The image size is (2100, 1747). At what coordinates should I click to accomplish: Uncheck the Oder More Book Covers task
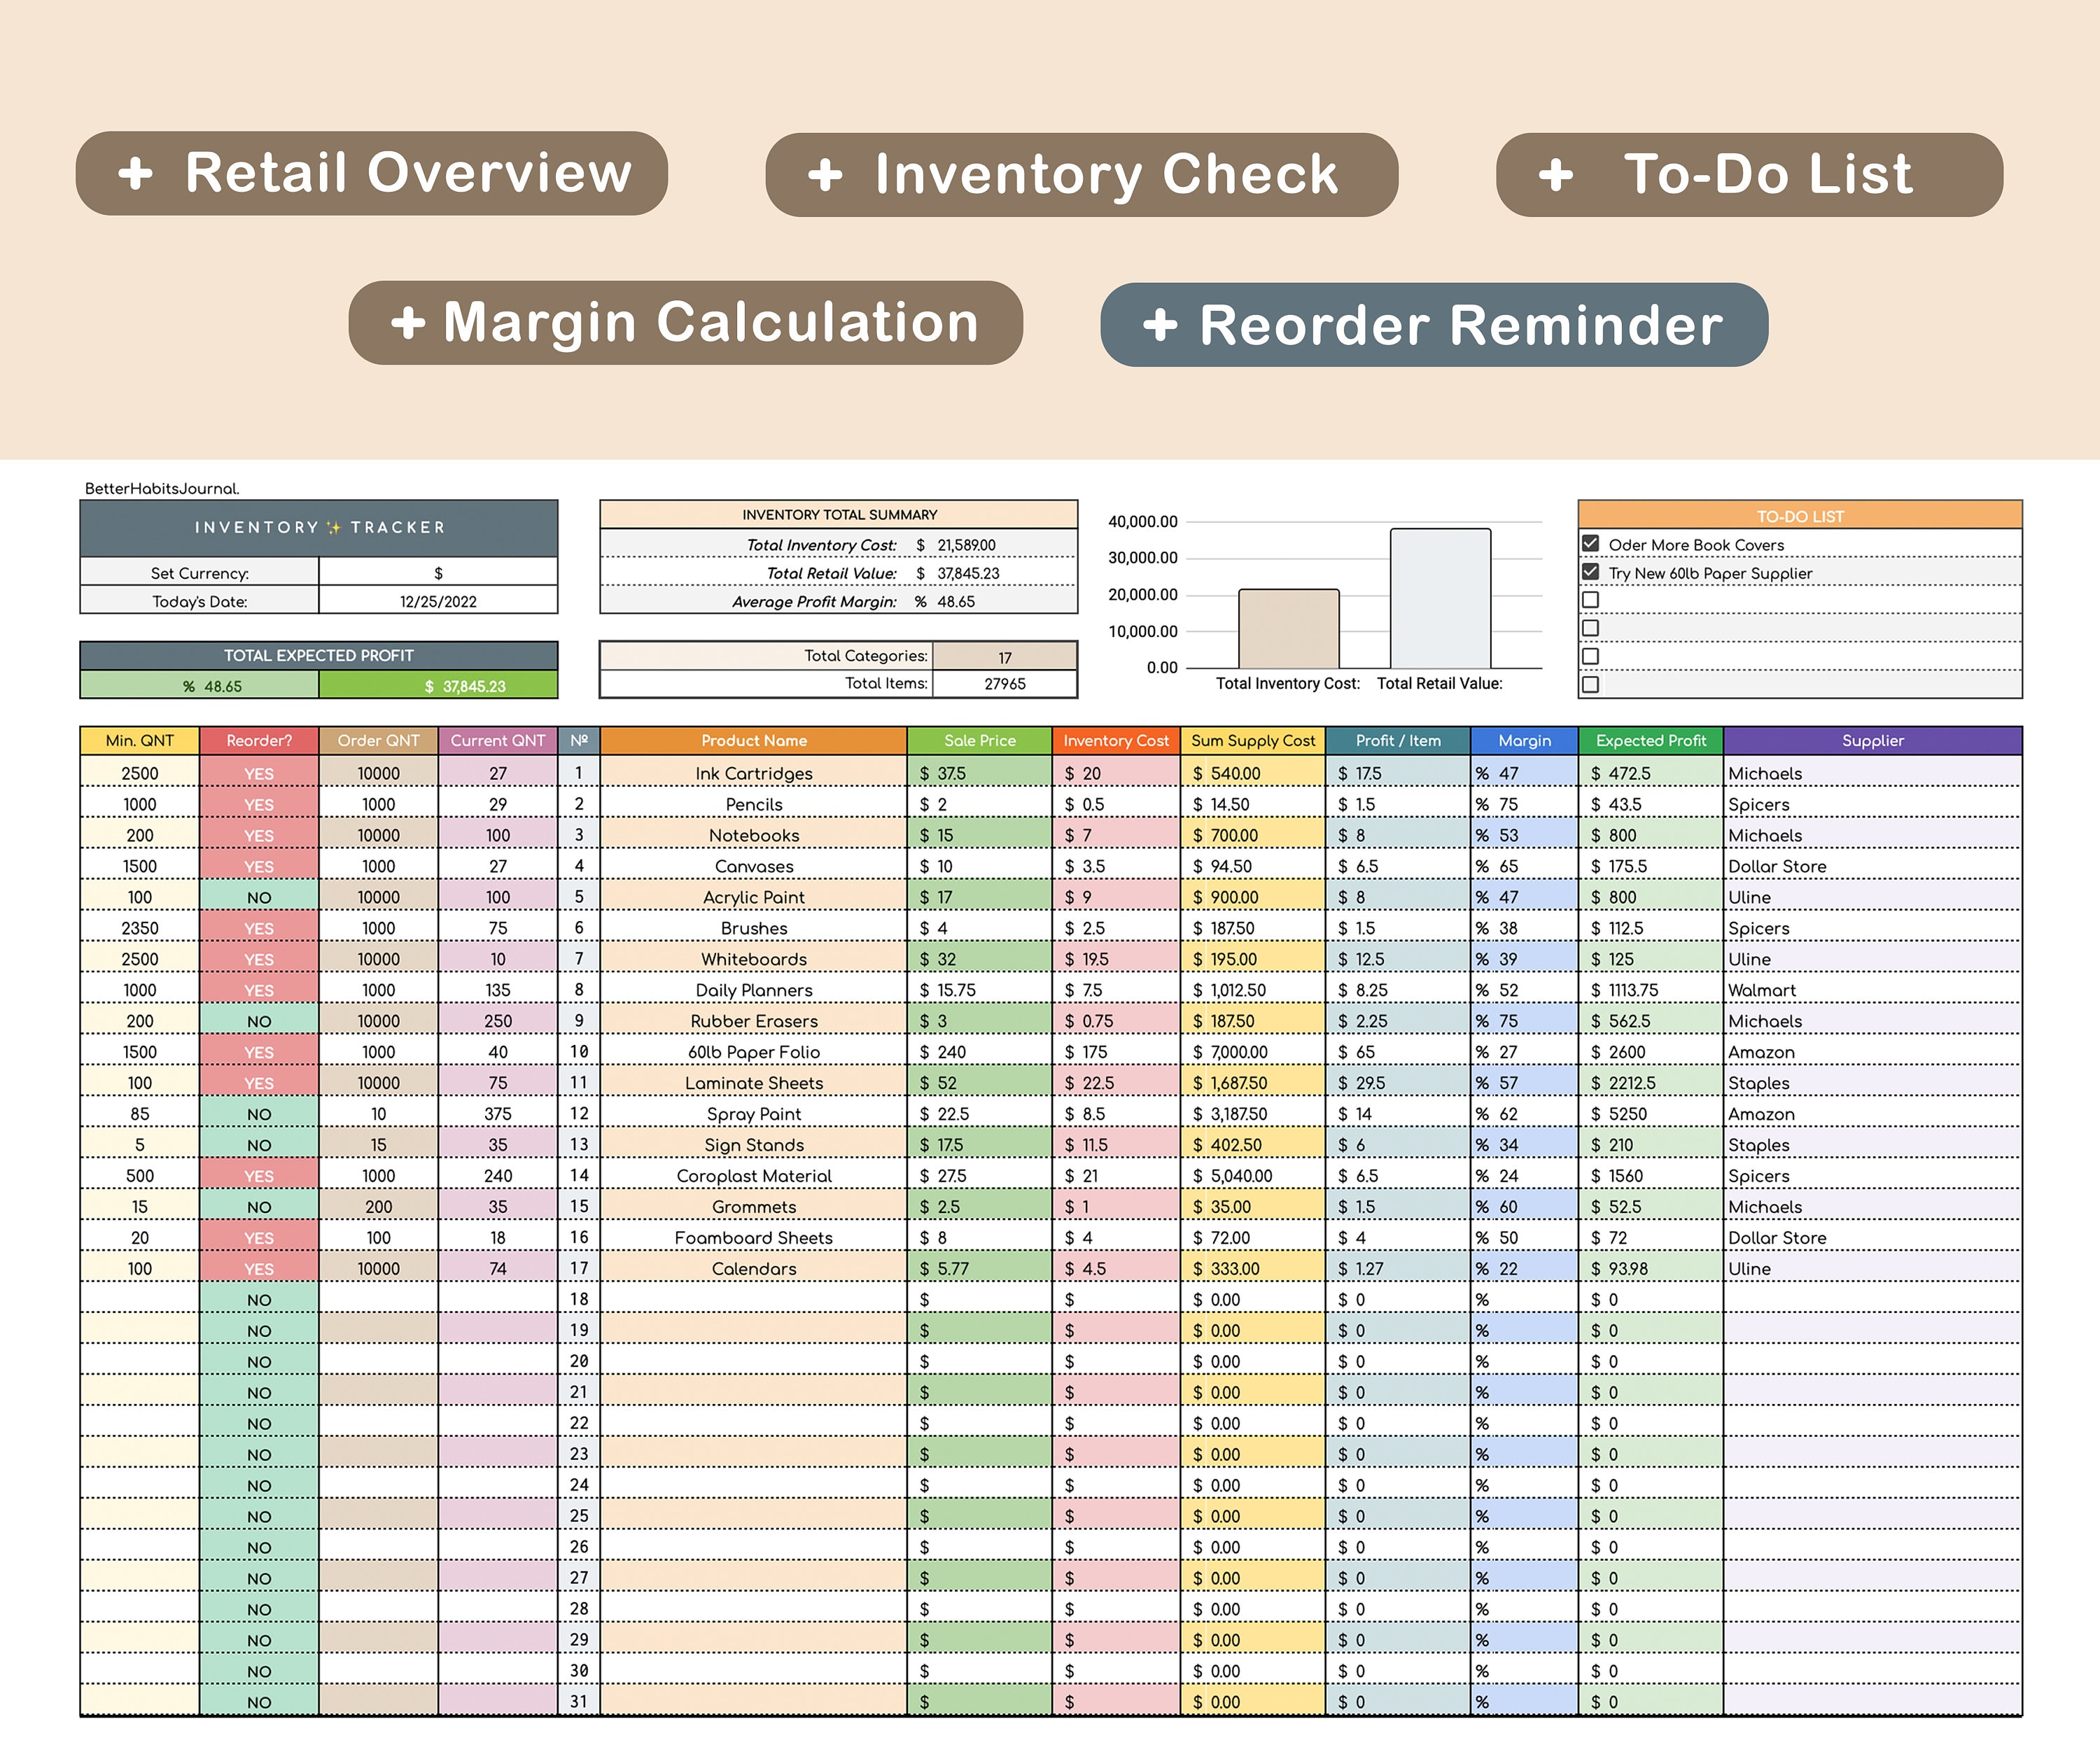tap(1591, 543)
